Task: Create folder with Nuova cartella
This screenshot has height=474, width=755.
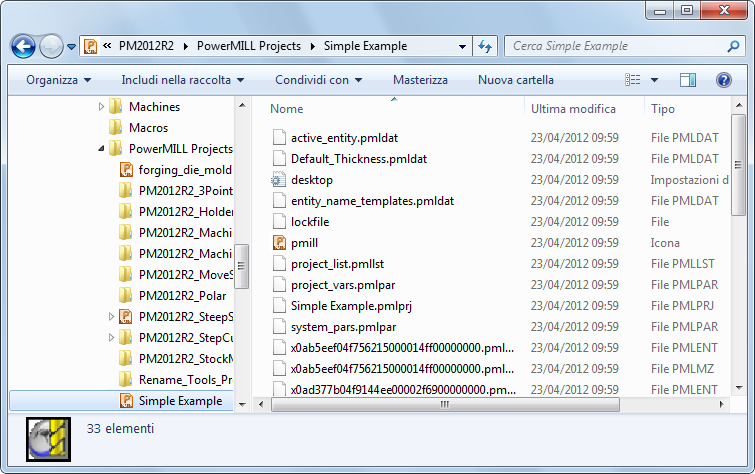Action: tap(516, 80)
